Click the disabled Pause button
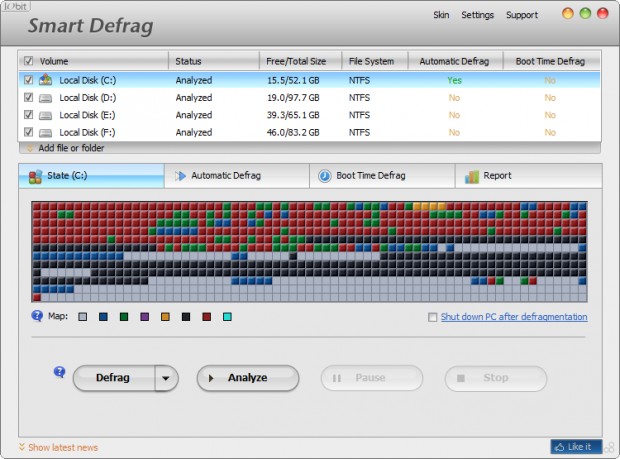 pos(372,378)
